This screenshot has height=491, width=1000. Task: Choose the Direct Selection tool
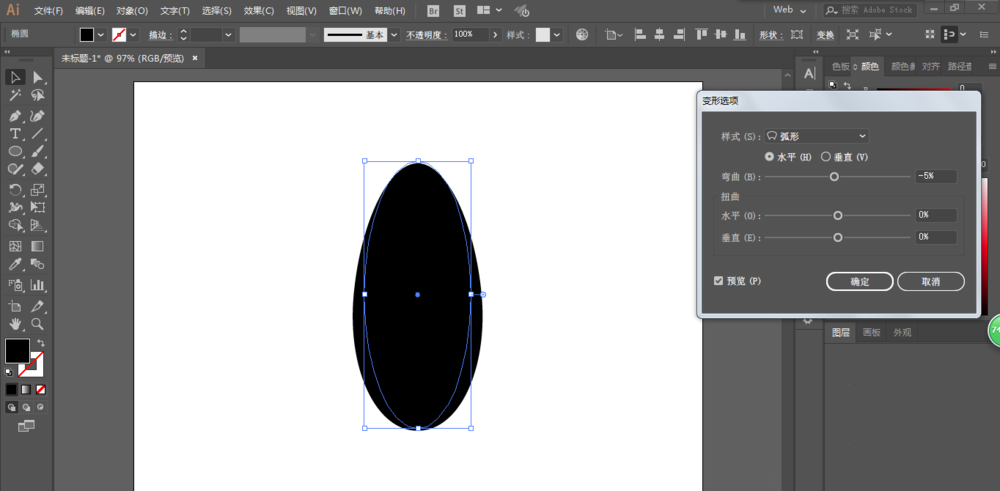pos(38,77)
